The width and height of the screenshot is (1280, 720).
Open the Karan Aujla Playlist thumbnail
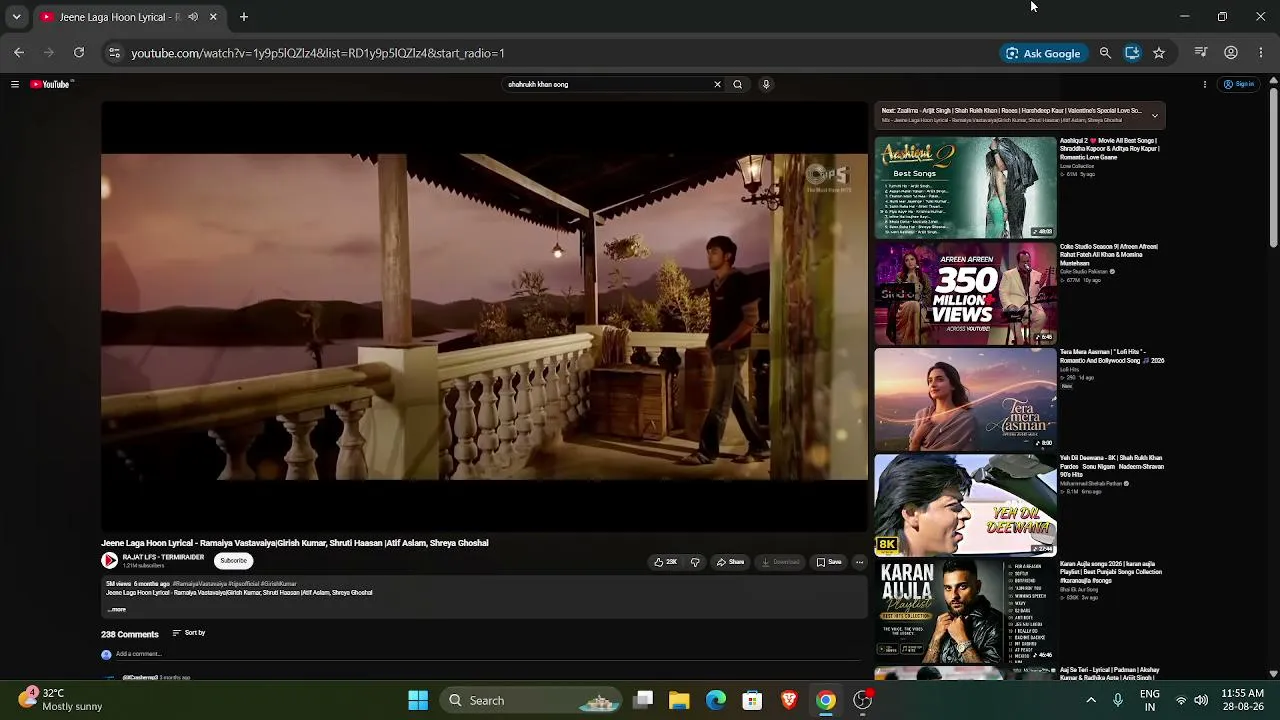pos(965,611)
